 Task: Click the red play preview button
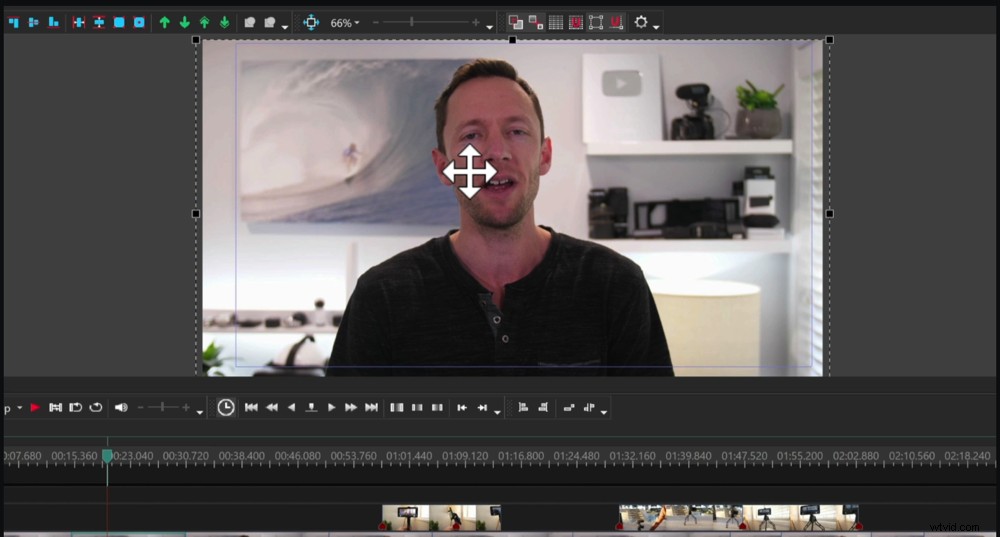35,408
